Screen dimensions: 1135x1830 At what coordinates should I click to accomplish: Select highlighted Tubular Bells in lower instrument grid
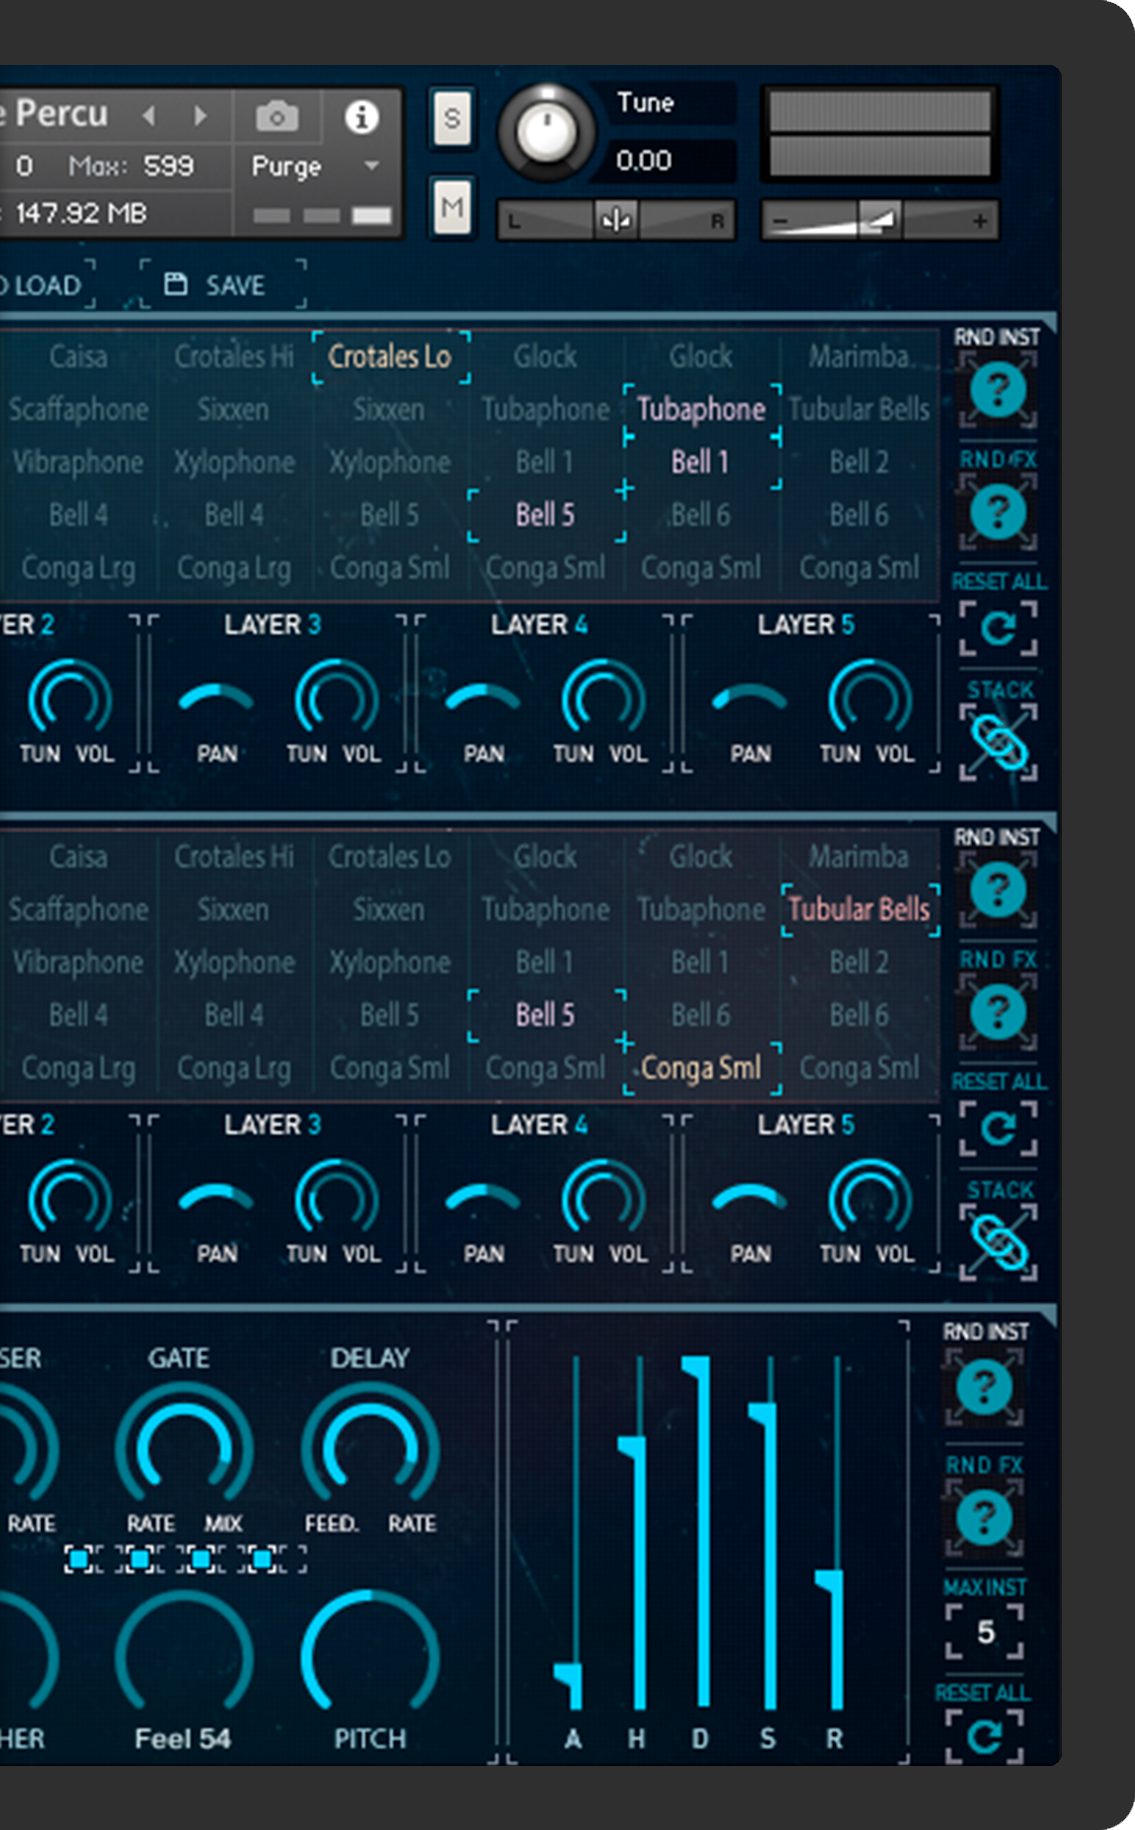(859, 909)
